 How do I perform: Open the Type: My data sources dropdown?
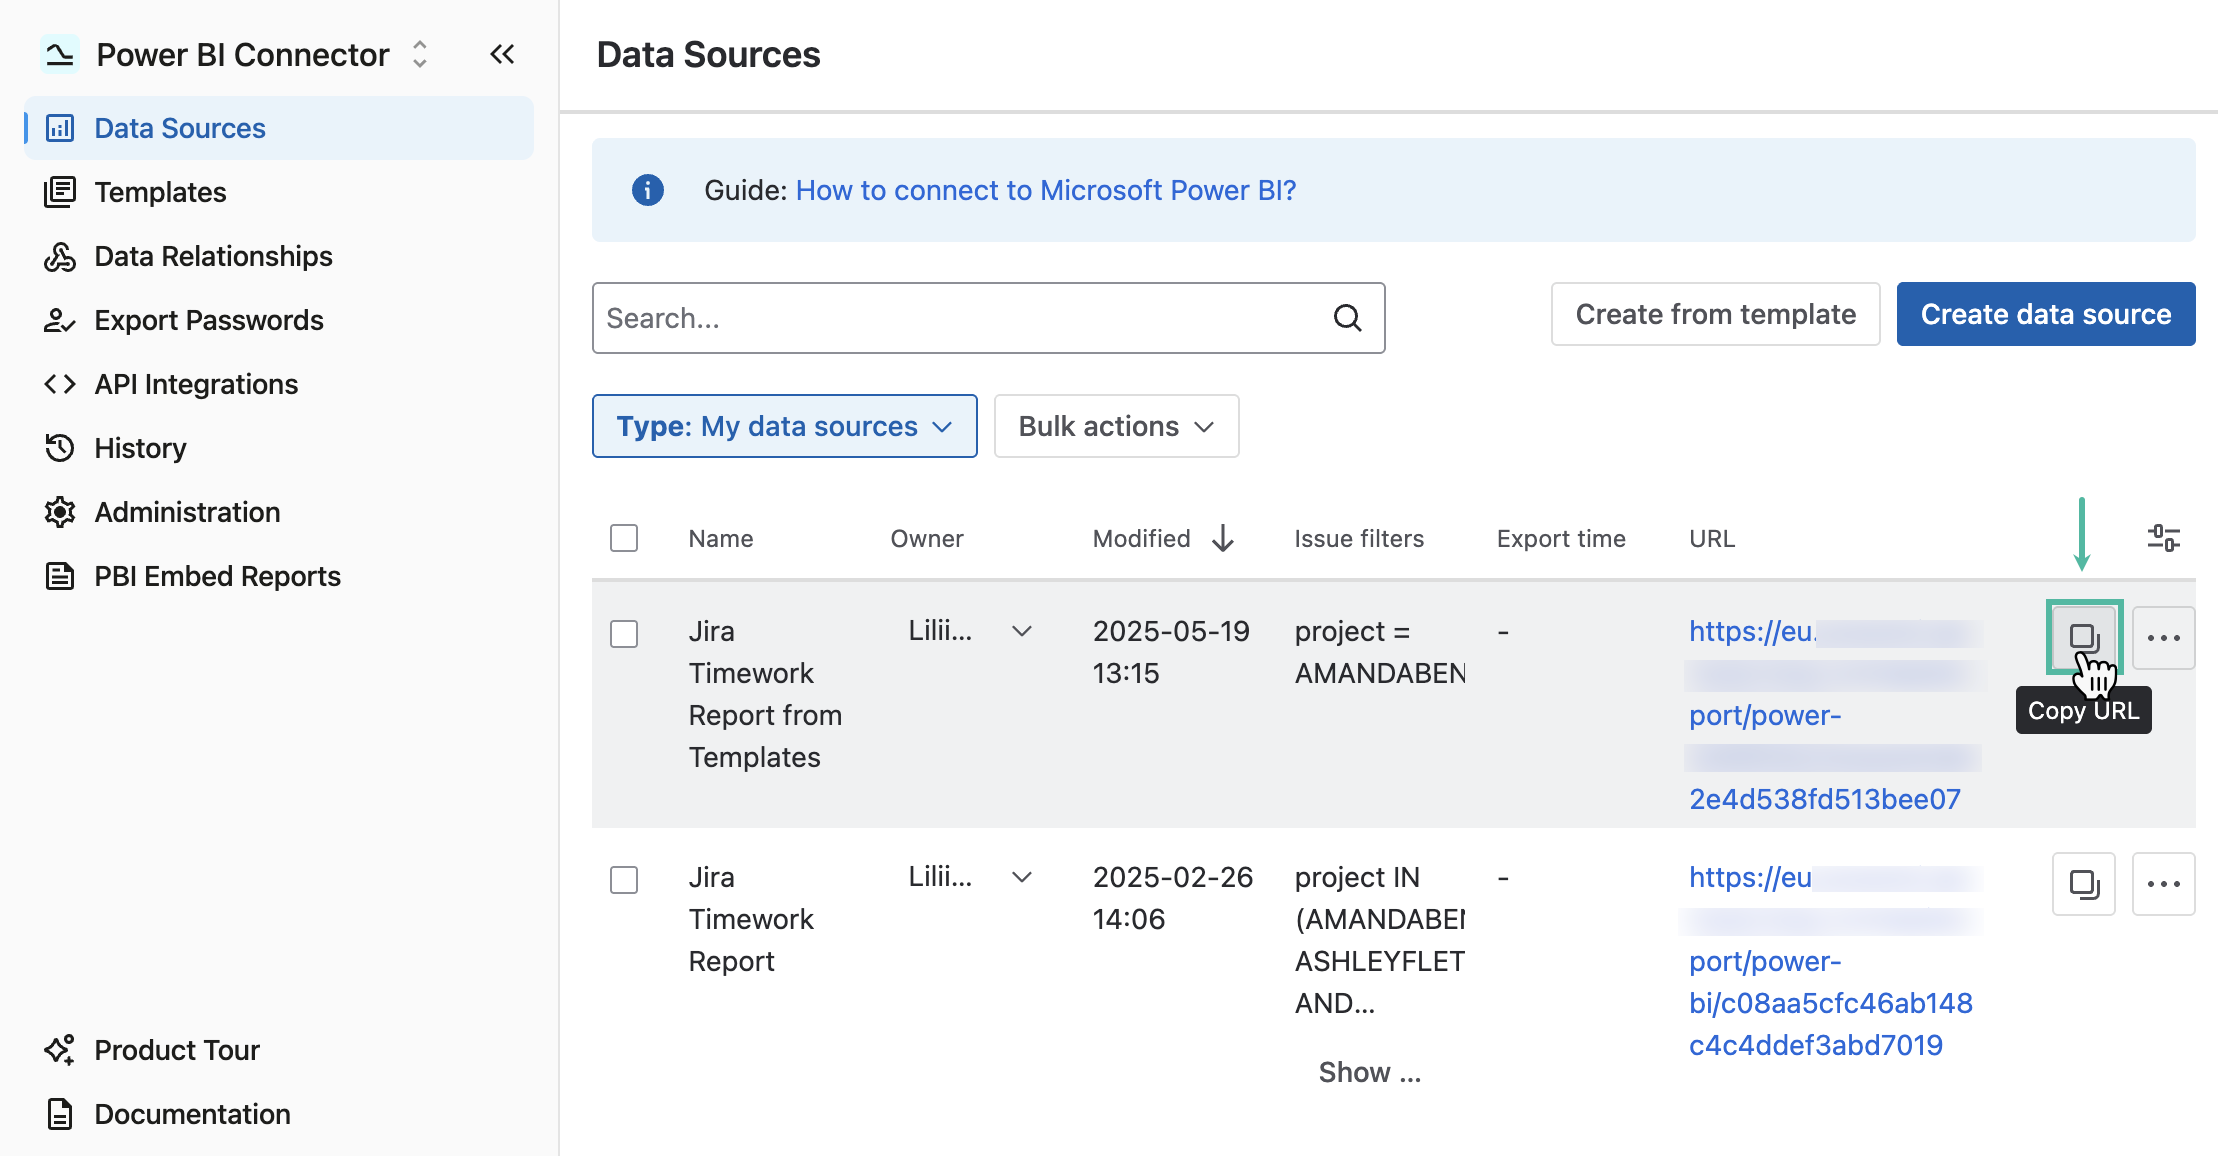[785, 426]
